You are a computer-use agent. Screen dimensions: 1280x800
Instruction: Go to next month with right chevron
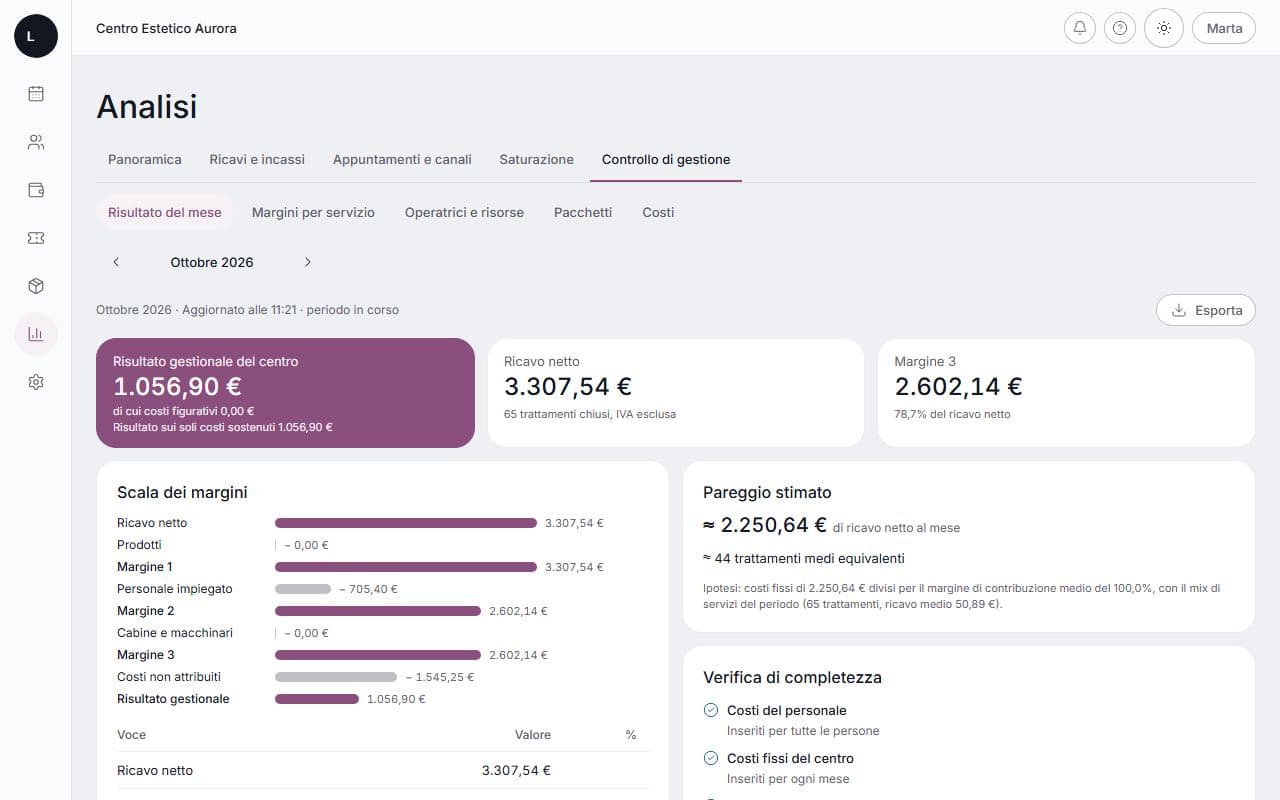click(x=307, y=262)
